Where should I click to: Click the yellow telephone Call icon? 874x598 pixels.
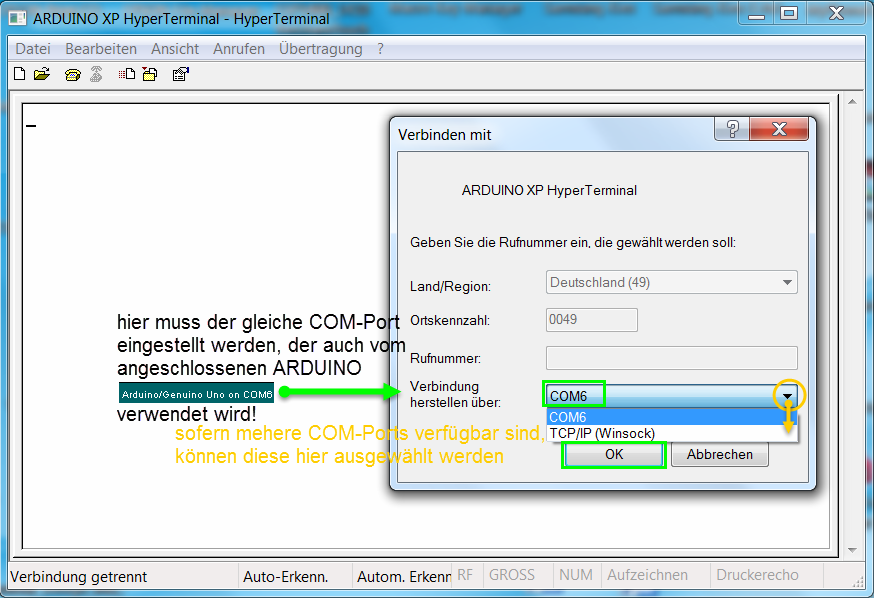pyautogui.click(x=72, y=74)
